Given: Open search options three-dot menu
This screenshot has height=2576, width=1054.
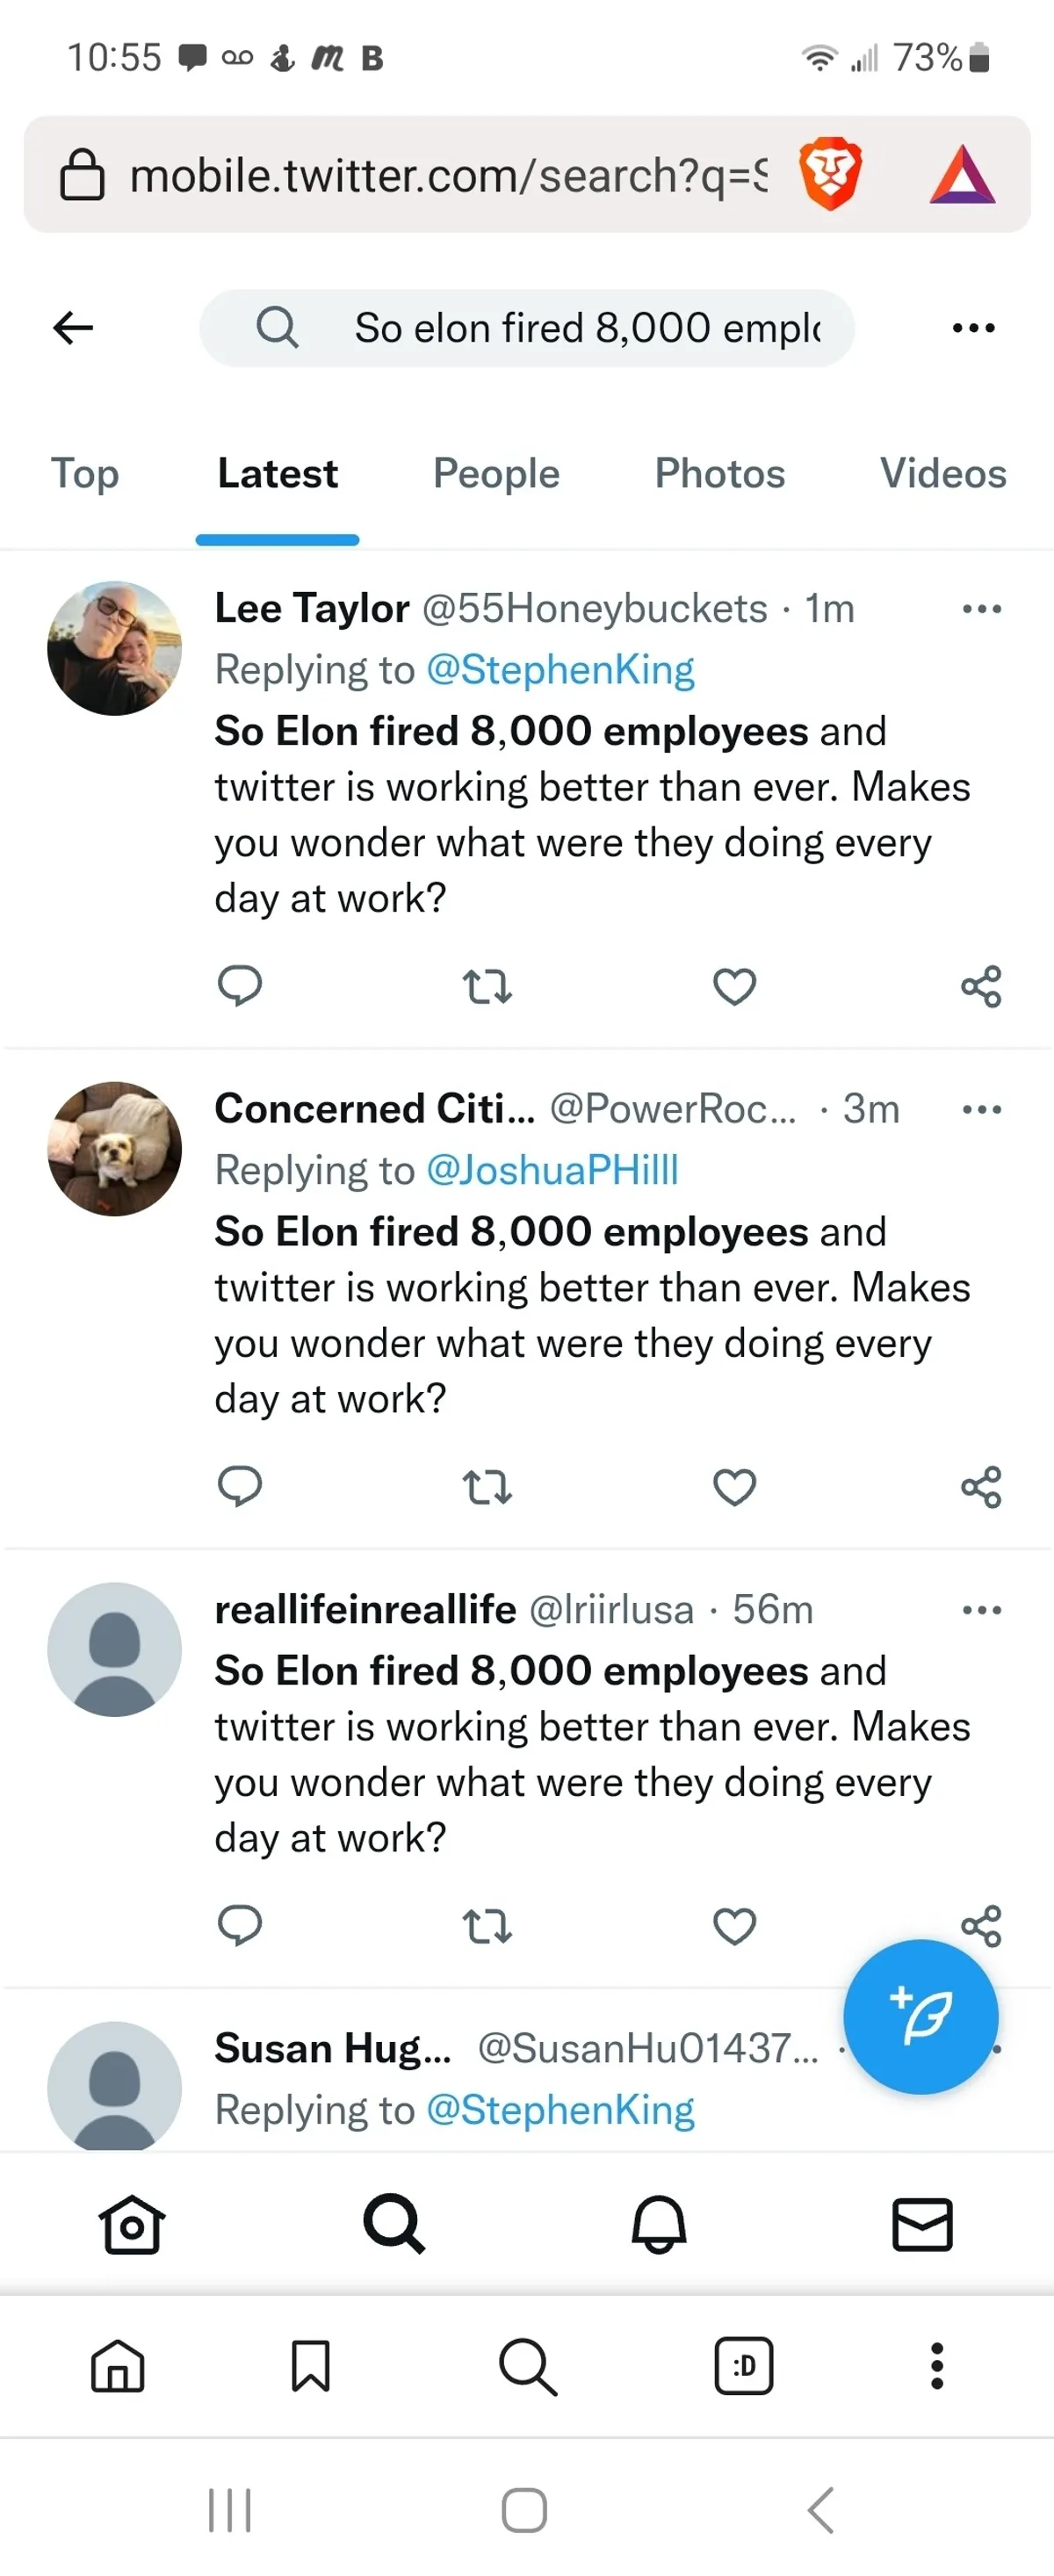Looking at the screenshot, I should 973,328.
